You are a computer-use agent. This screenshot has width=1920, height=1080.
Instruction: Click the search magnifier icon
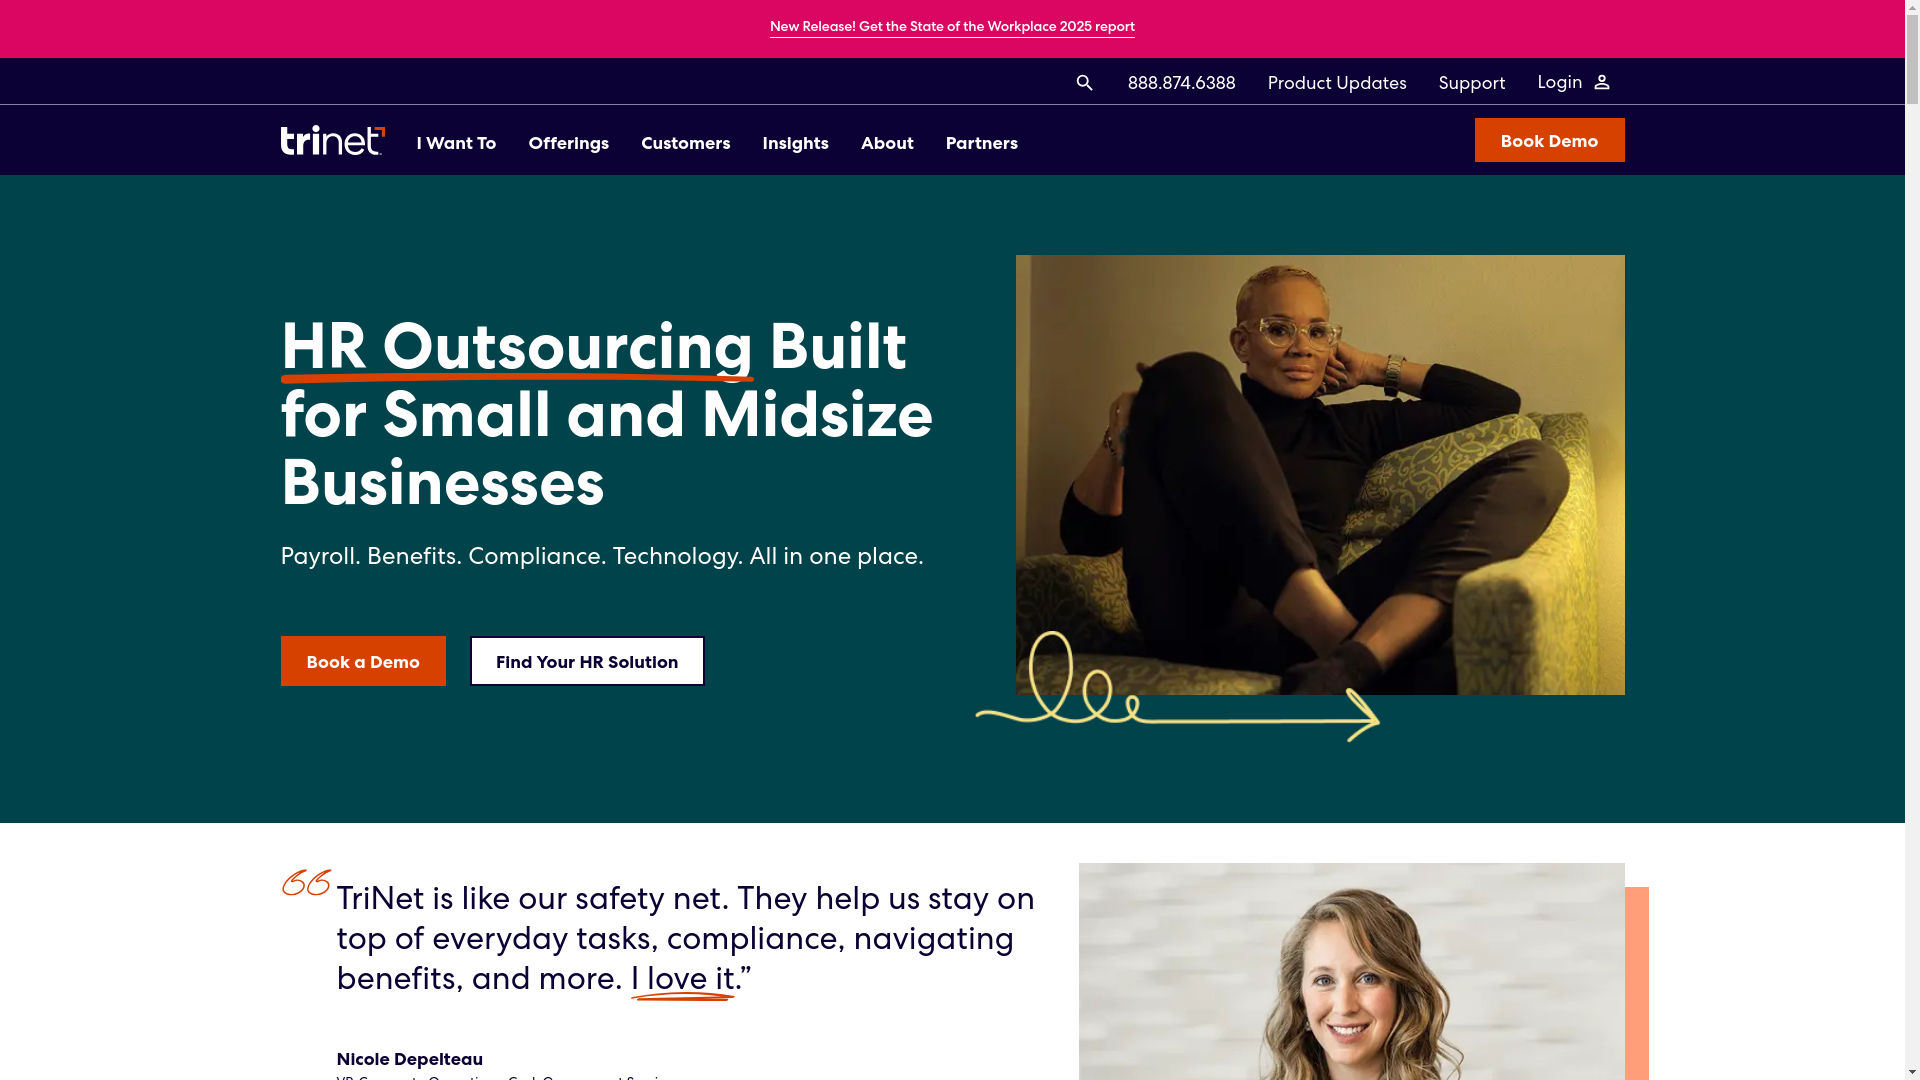1084,83
